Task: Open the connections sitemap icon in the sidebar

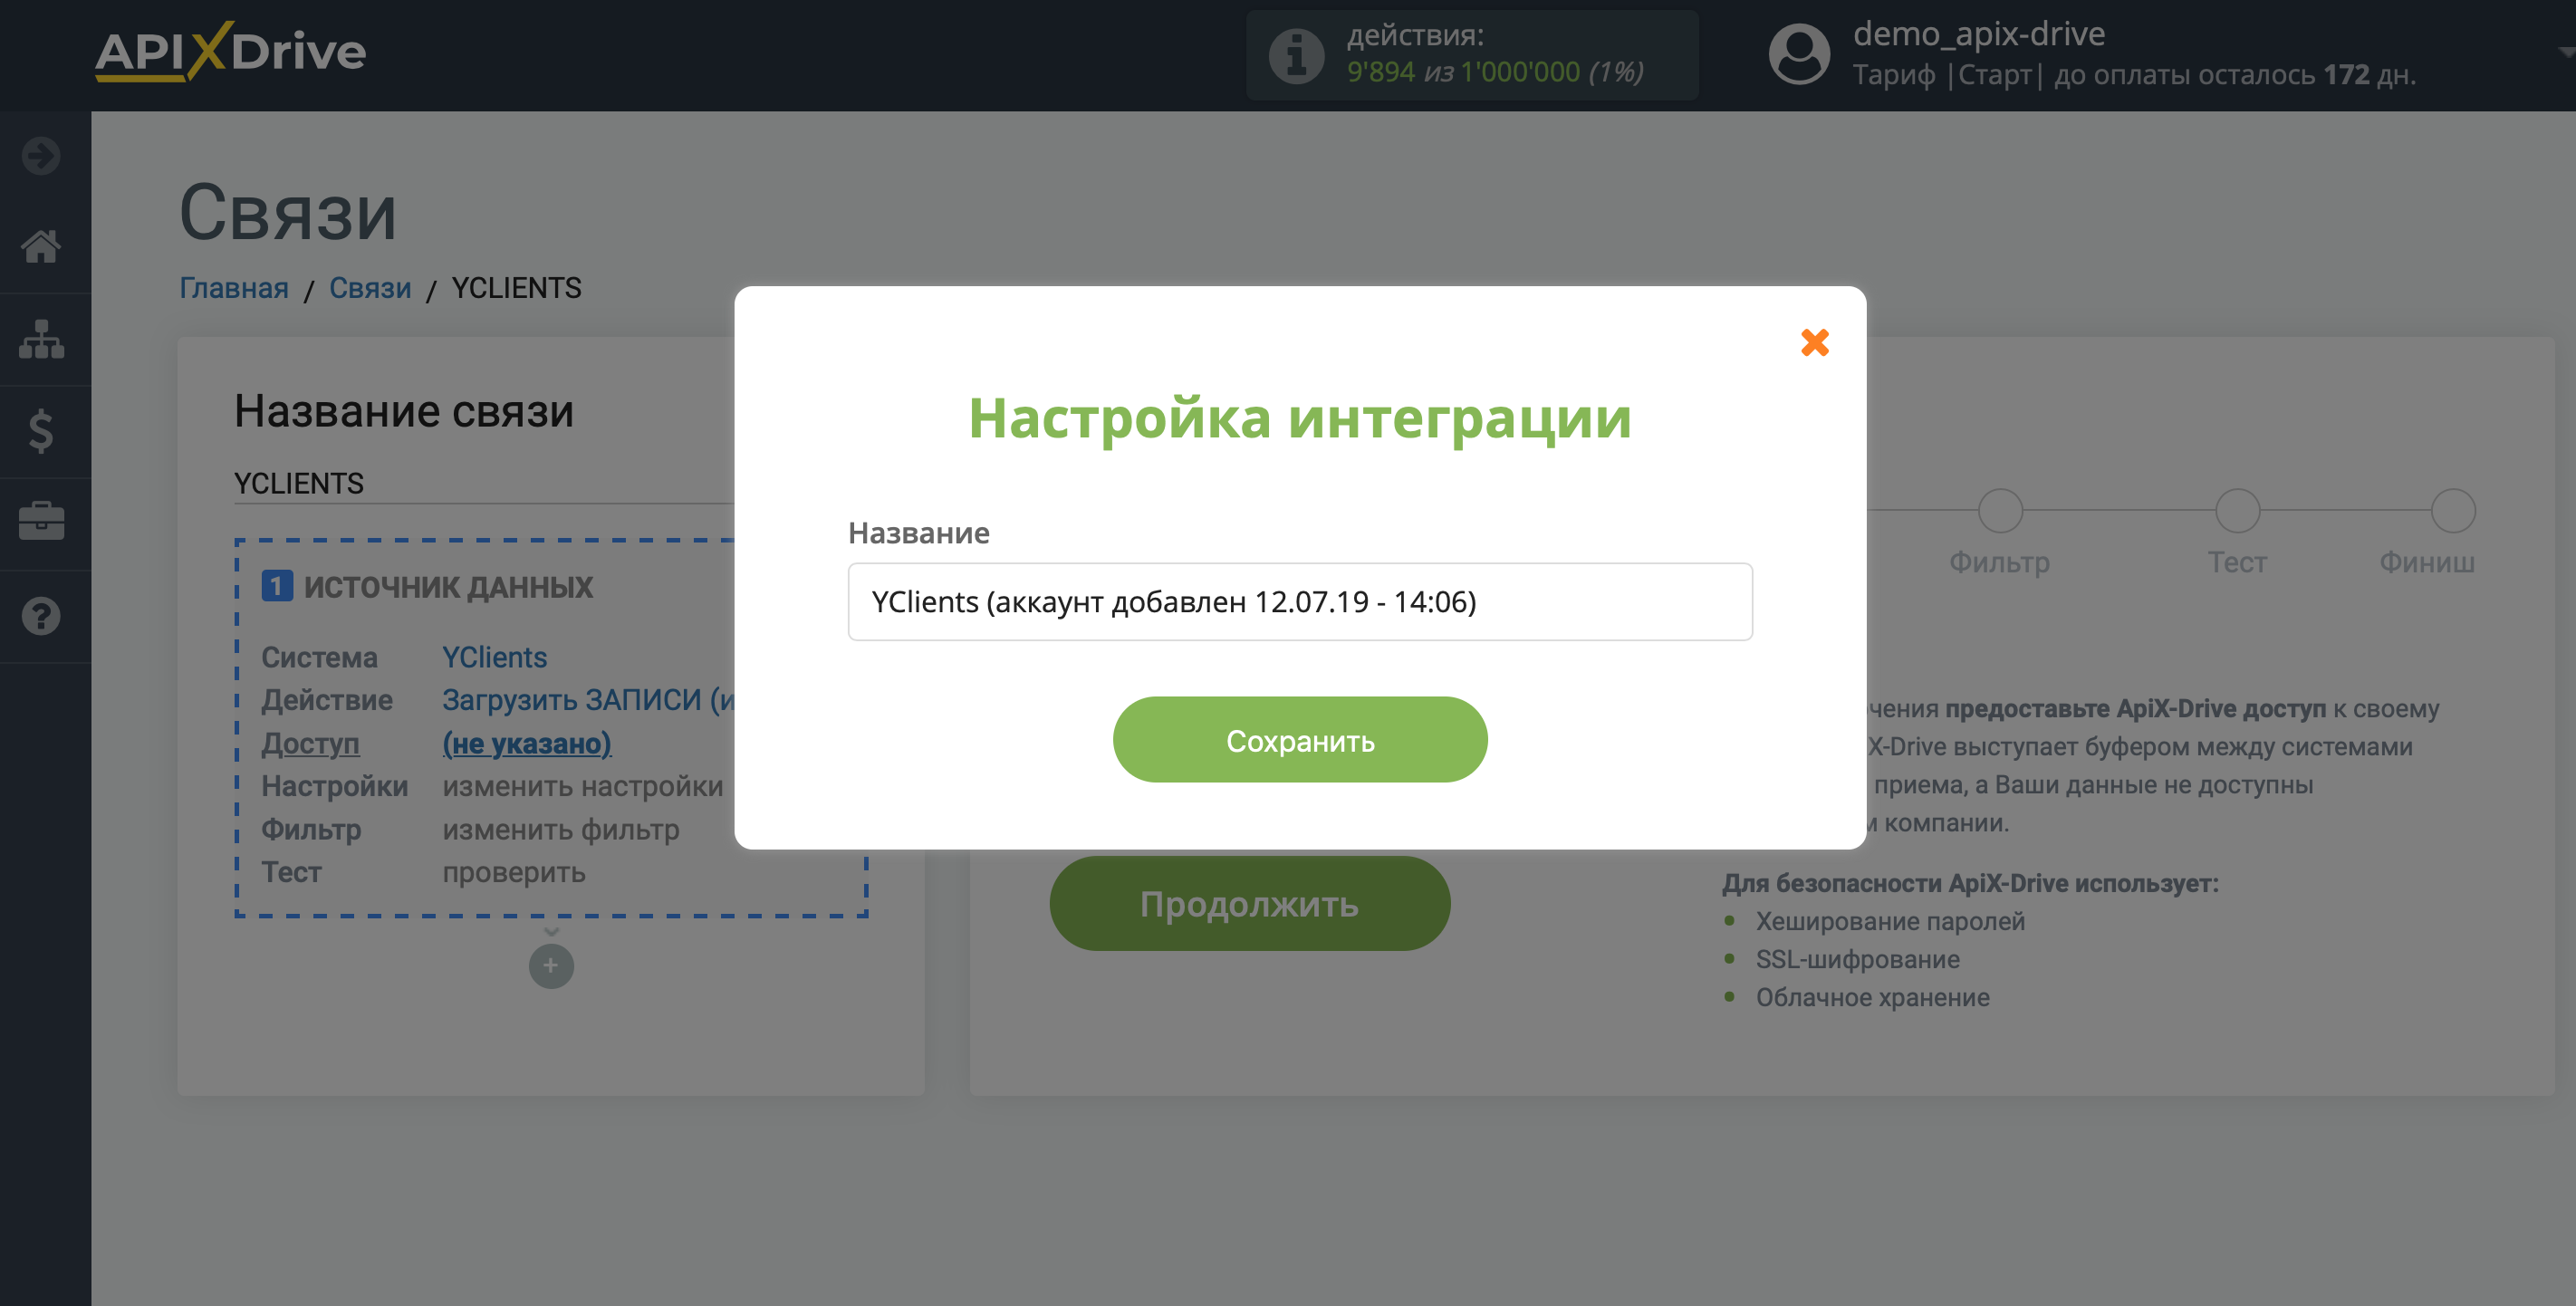Action: [41, 340]
